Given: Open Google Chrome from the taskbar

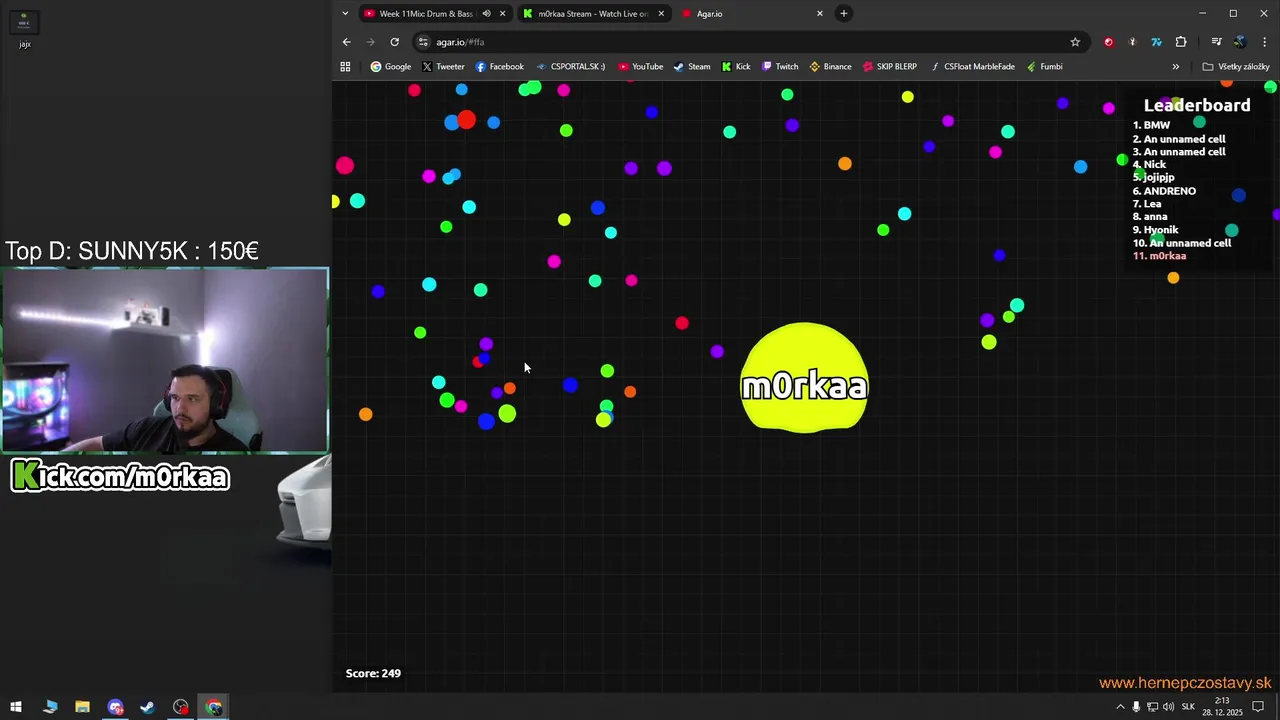Looking at the screenshot, I should [x=214, y=707].
